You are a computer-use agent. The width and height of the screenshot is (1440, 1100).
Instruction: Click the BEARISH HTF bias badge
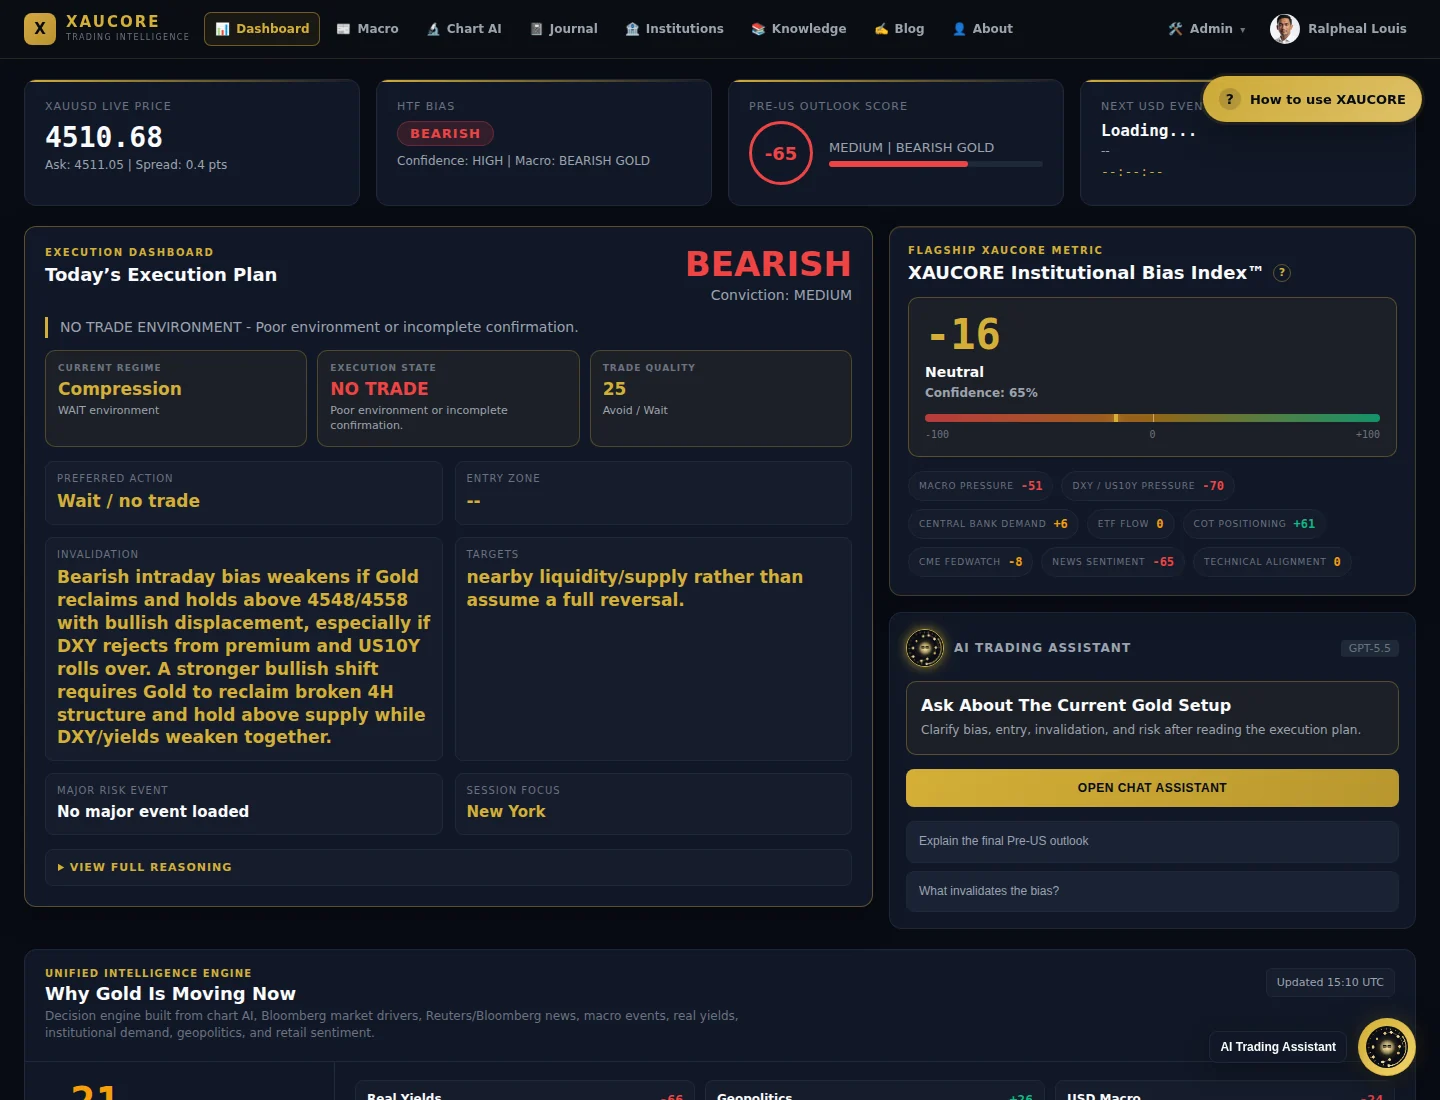coord(445,133)
